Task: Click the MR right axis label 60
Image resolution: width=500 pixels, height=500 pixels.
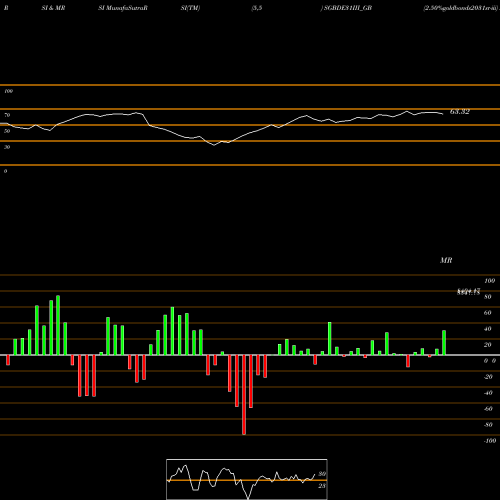Action: (488, 313)
